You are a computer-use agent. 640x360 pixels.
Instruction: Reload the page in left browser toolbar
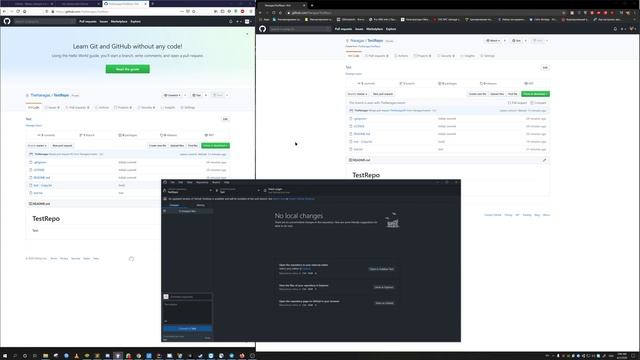(18, 11)
